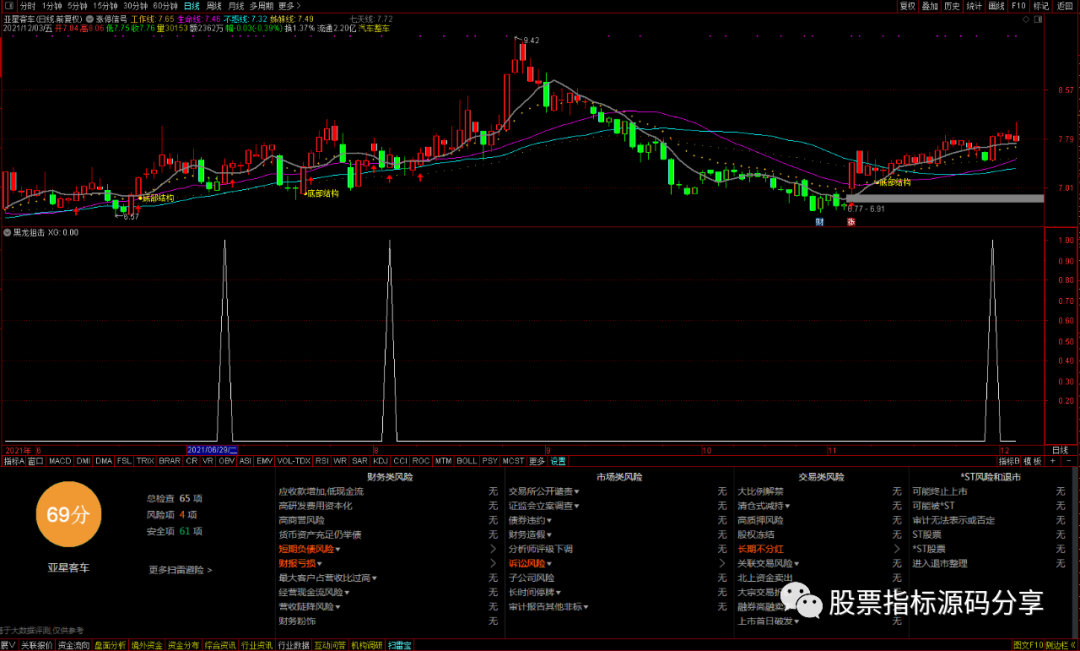Click the 9.42 high price marker
This screenshot has height=651, width=1080.
pos(530,40)
